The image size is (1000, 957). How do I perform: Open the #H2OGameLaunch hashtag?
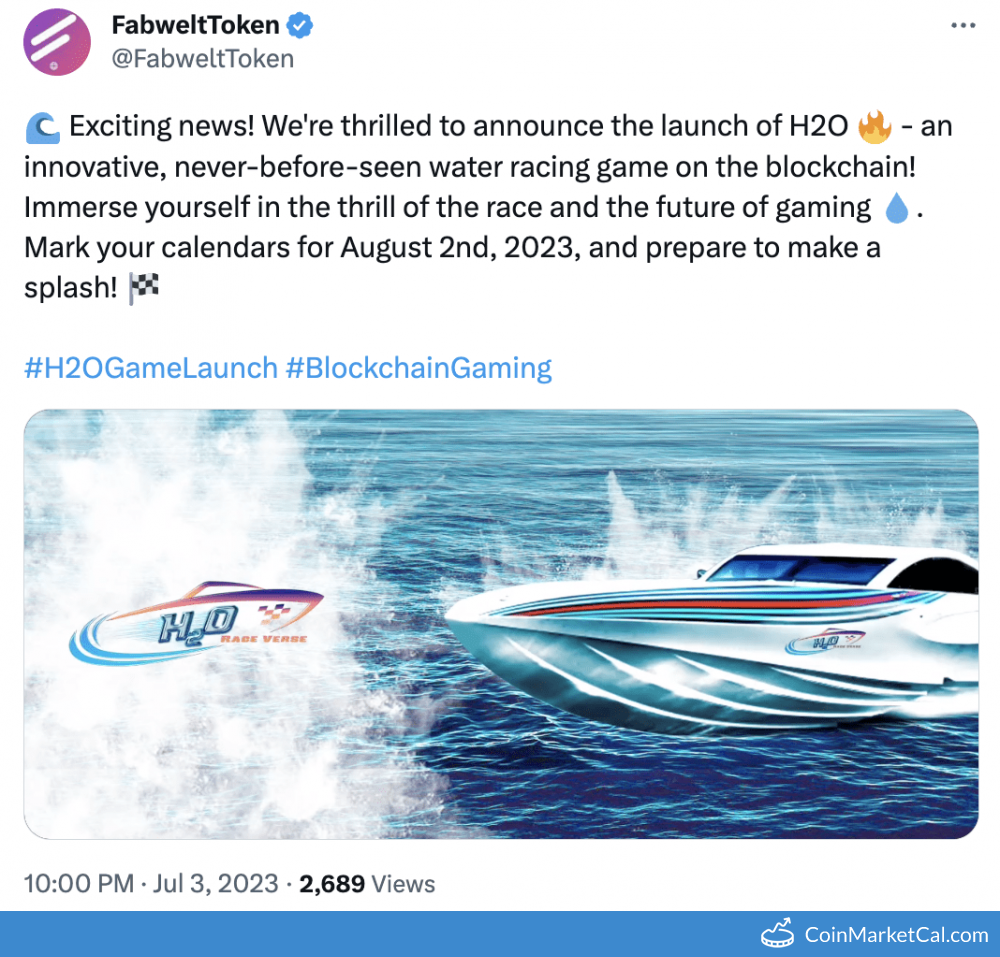(x=150, y=368)
